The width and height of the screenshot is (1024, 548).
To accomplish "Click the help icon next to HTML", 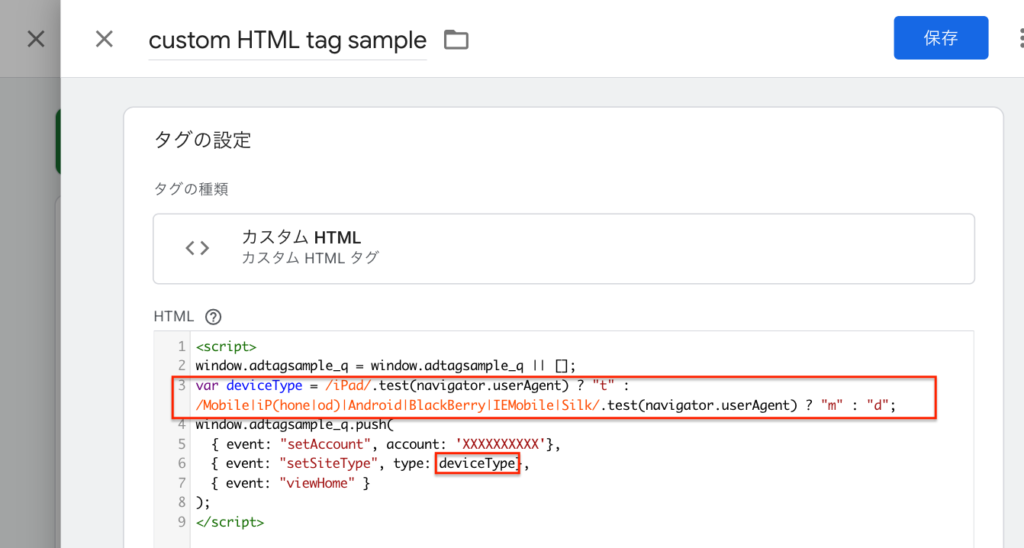I will click(x=212, y=317).
